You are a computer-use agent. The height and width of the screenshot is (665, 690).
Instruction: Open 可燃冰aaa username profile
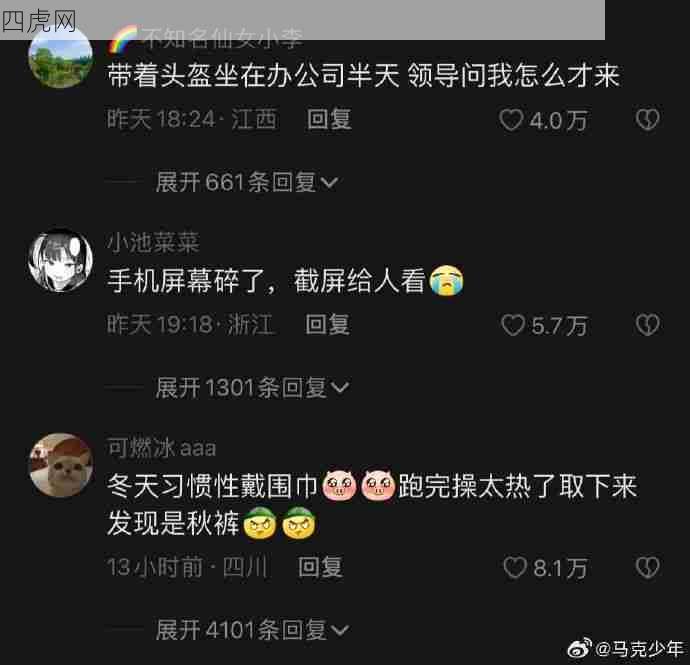[161, 448]
